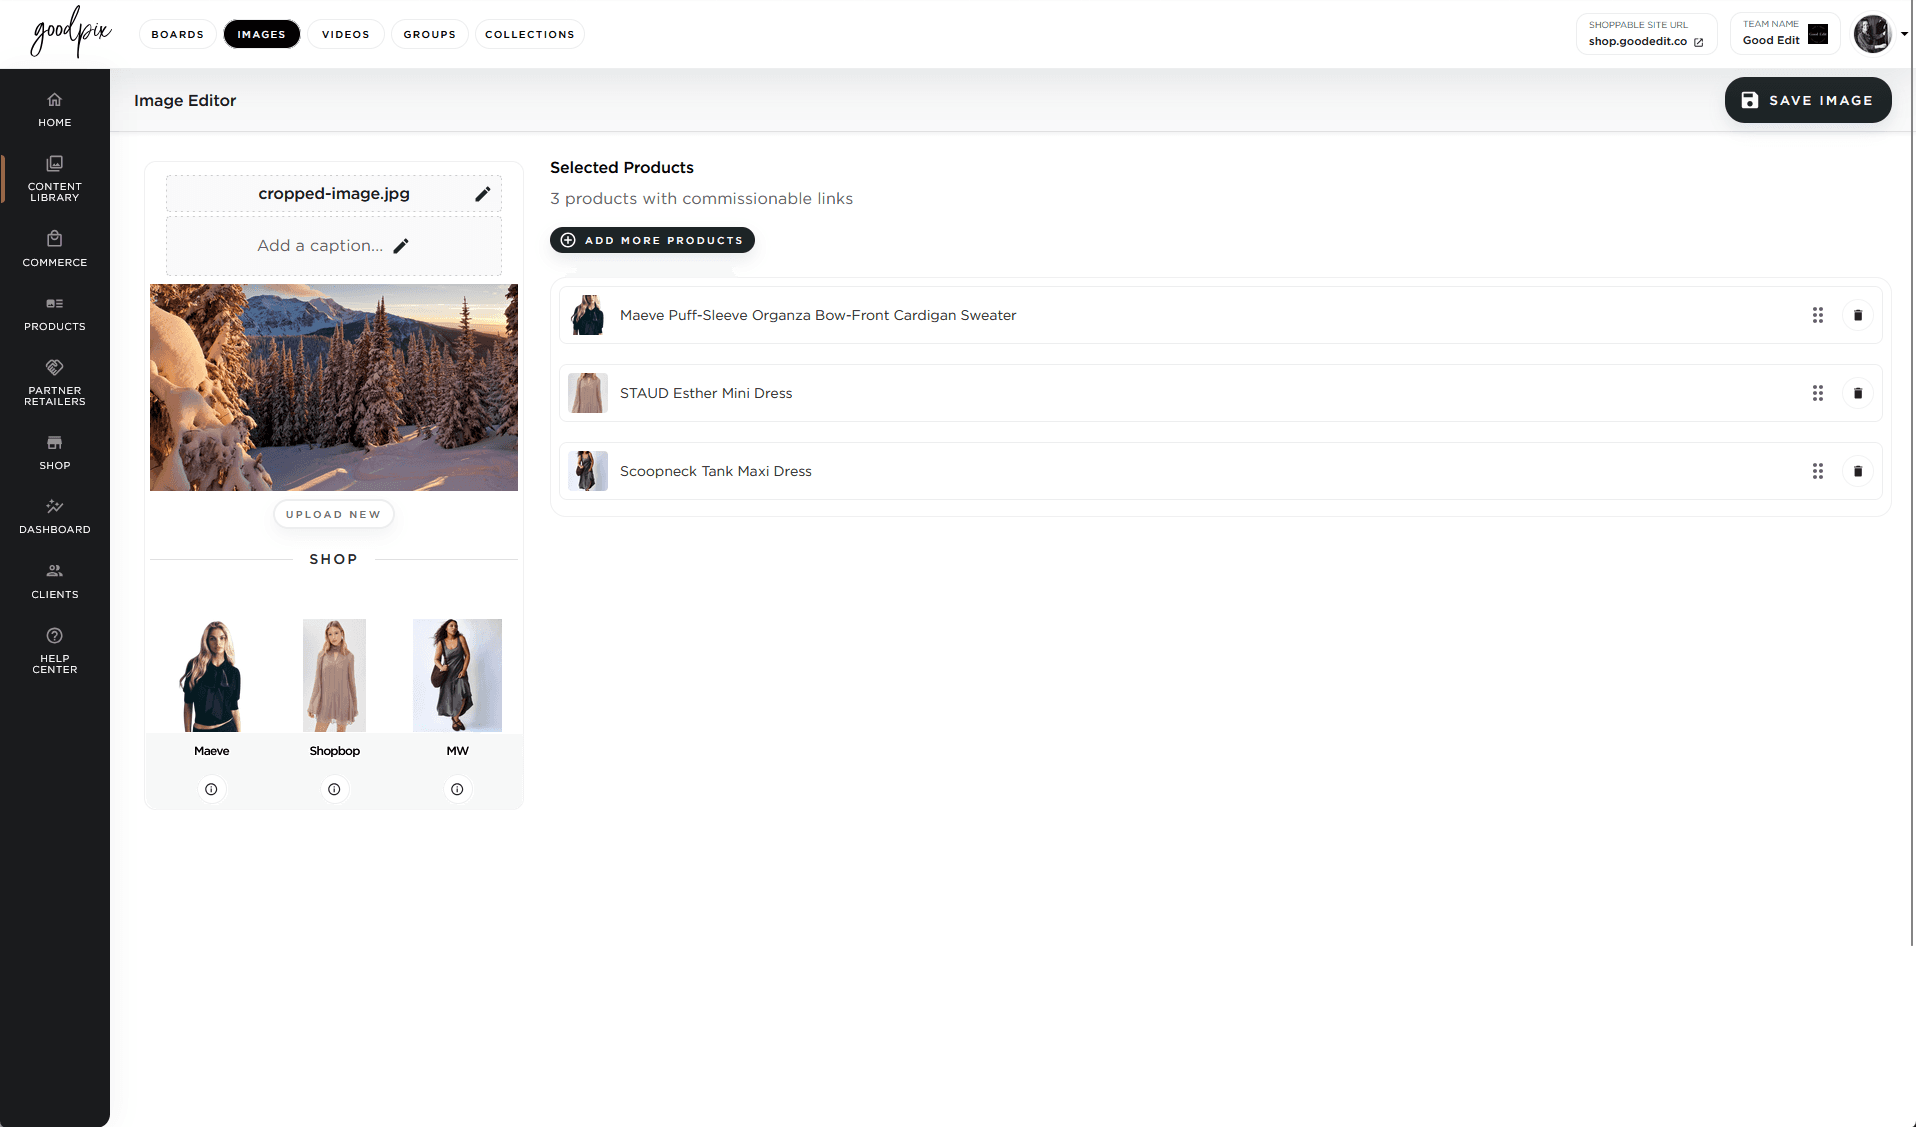The width and height of the screenshot is (1916, 1127).
Task: Click the Maeve product thumbnail under SHOP
Action: (211, 675)
